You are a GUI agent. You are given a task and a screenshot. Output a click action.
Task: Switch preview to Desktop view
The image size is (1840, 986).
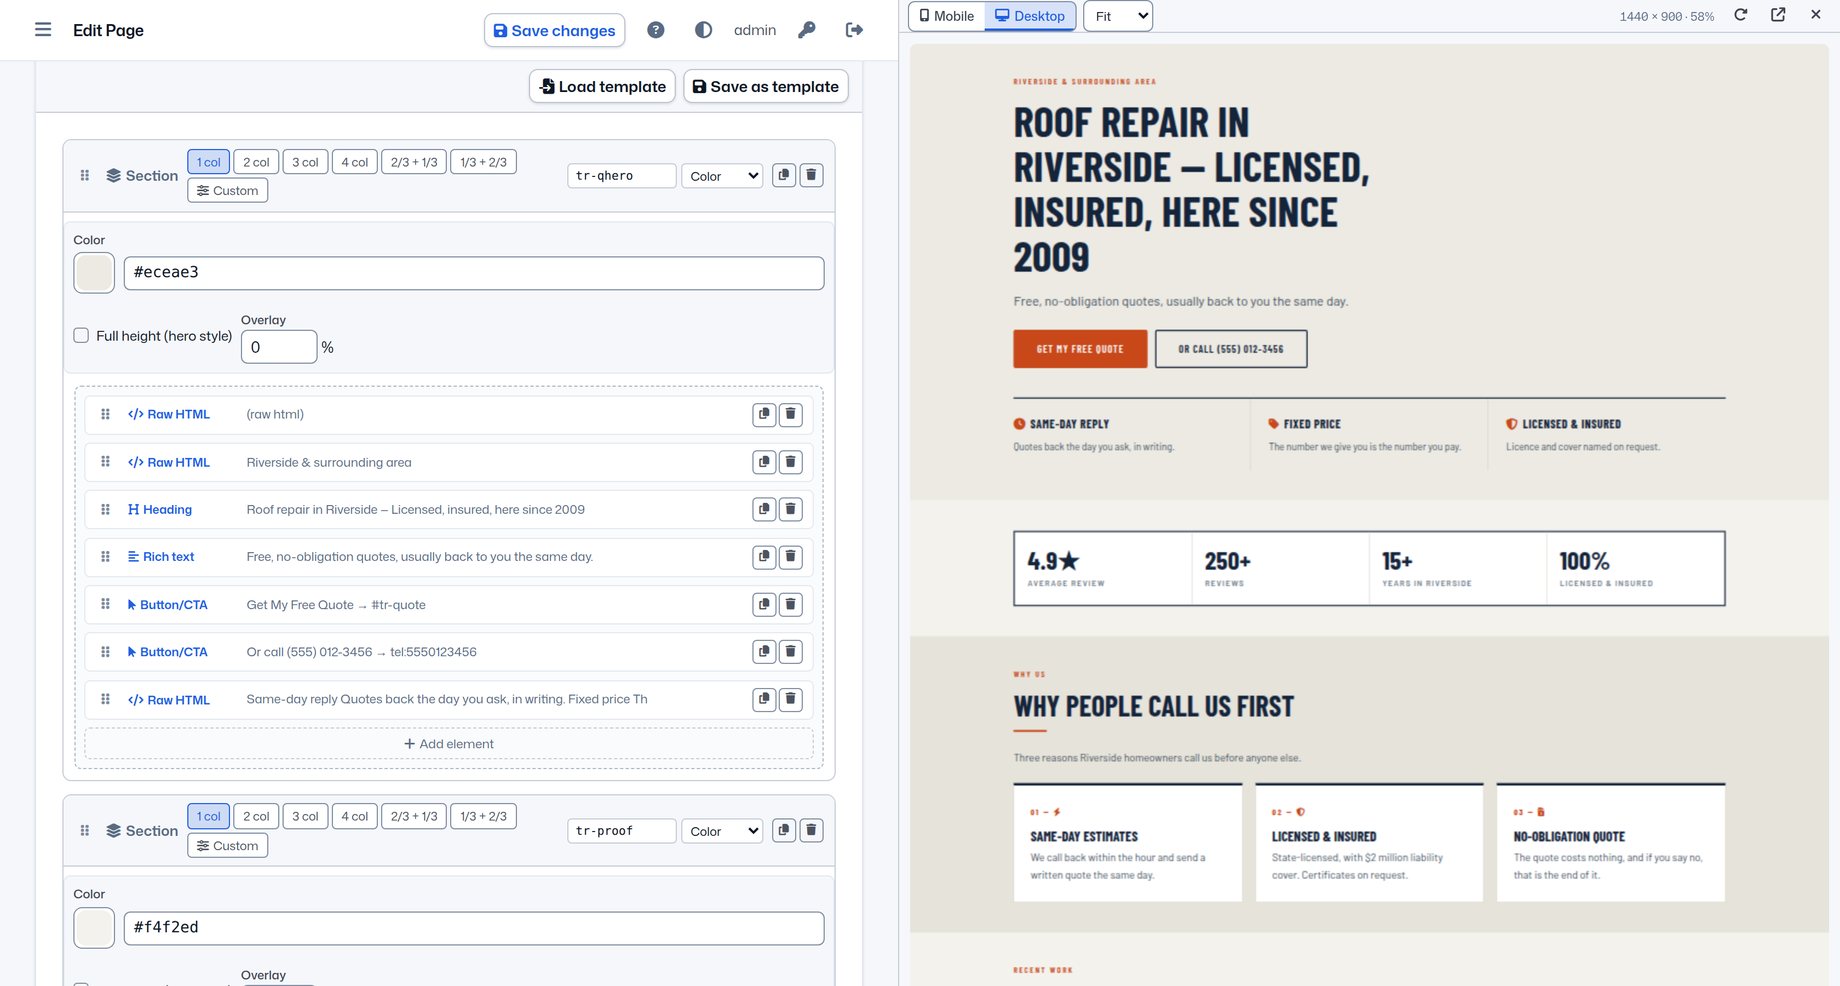pos(1030,16)
